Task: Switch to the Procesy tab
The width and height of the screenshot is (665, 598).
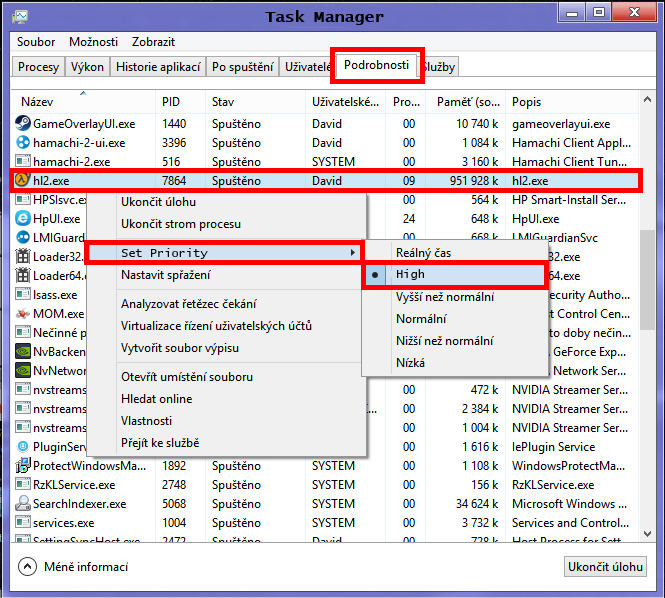Action: tap(38, 67)
